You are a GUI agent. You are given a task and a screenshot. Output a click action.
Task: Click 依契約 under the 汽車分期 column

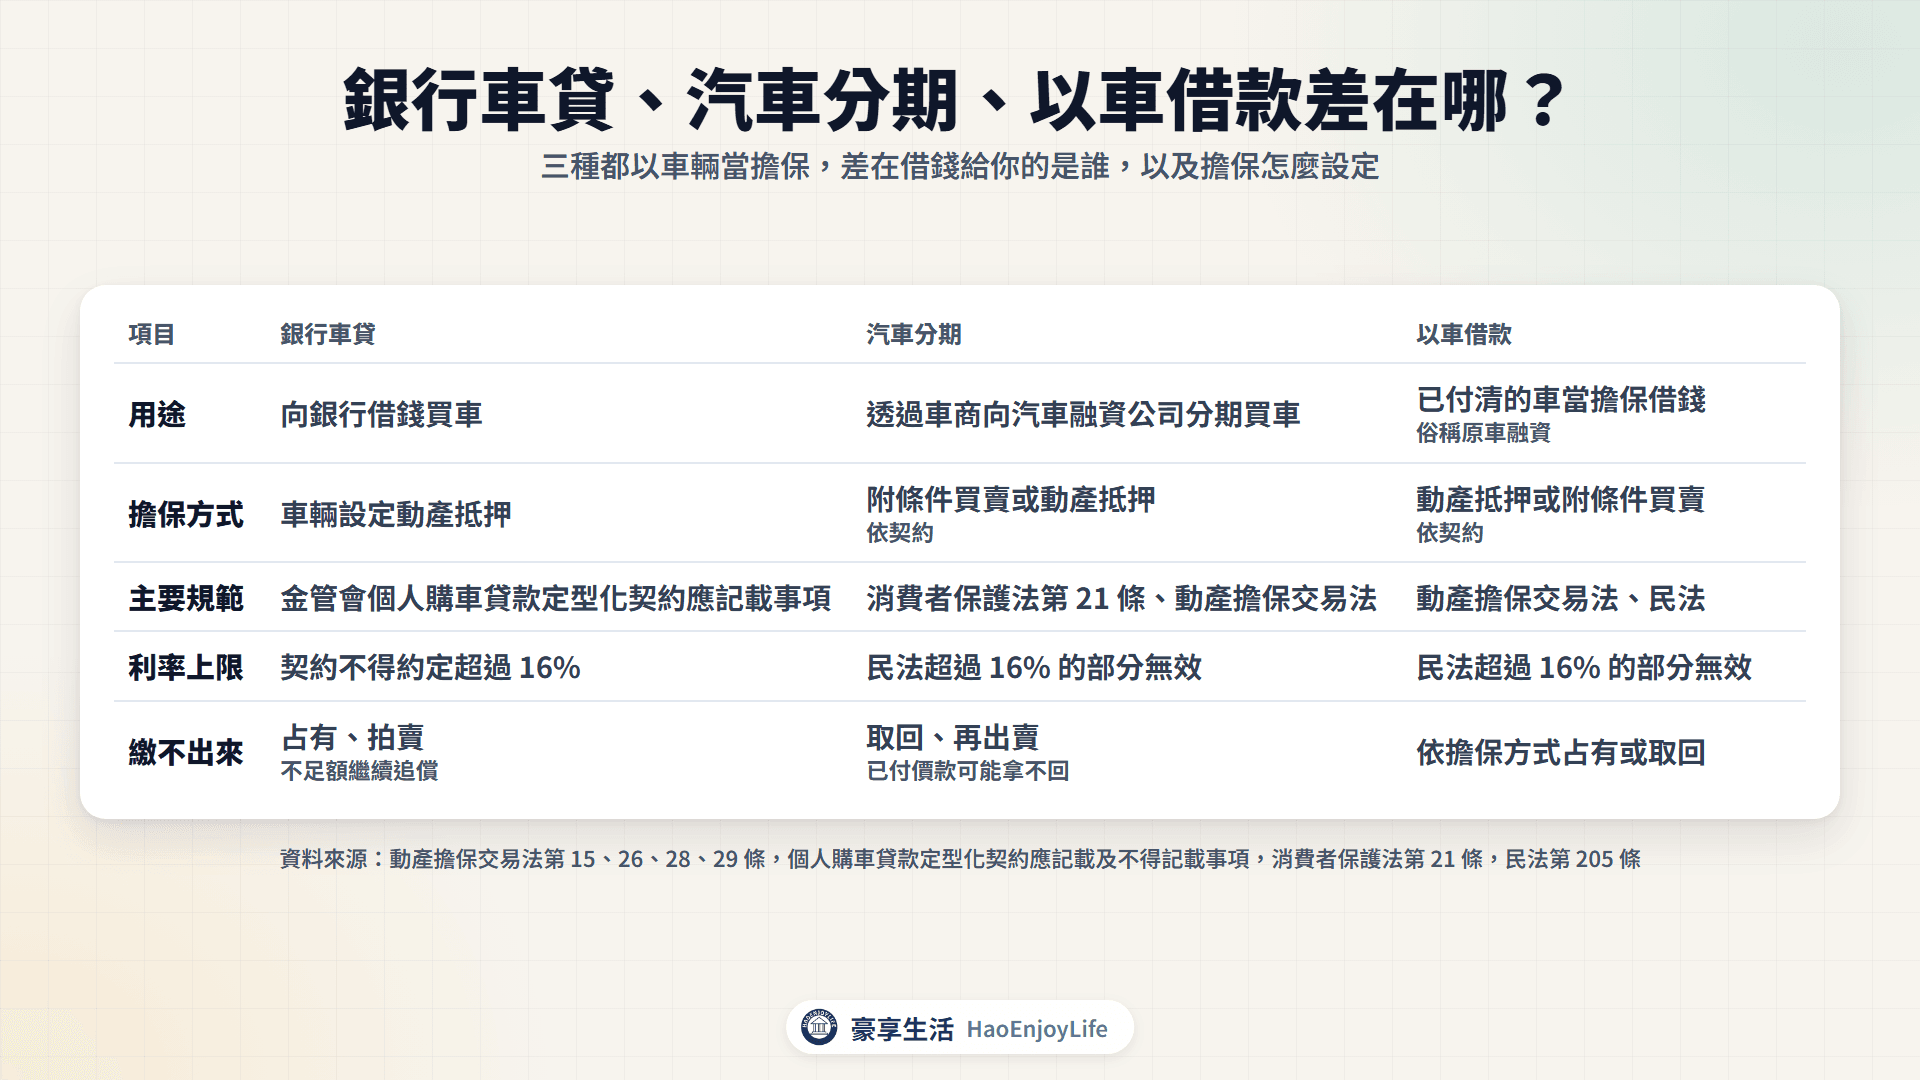[x=900, y=533]
